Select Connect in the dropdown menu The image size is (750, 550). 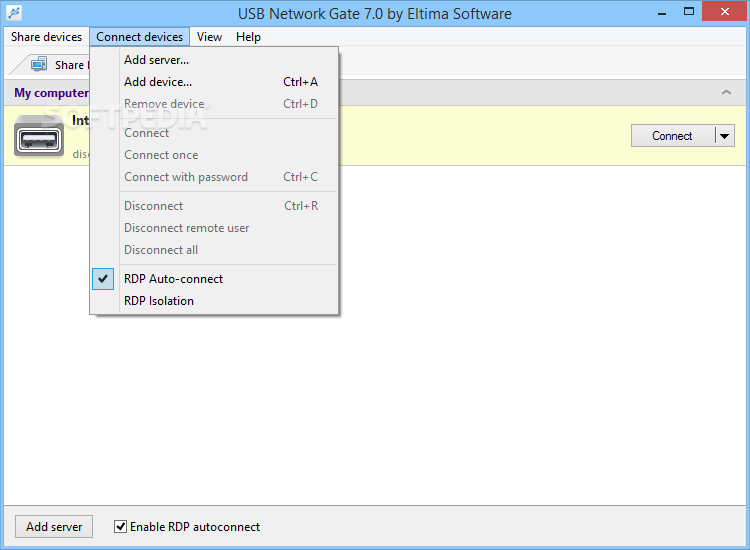[214, 133]
